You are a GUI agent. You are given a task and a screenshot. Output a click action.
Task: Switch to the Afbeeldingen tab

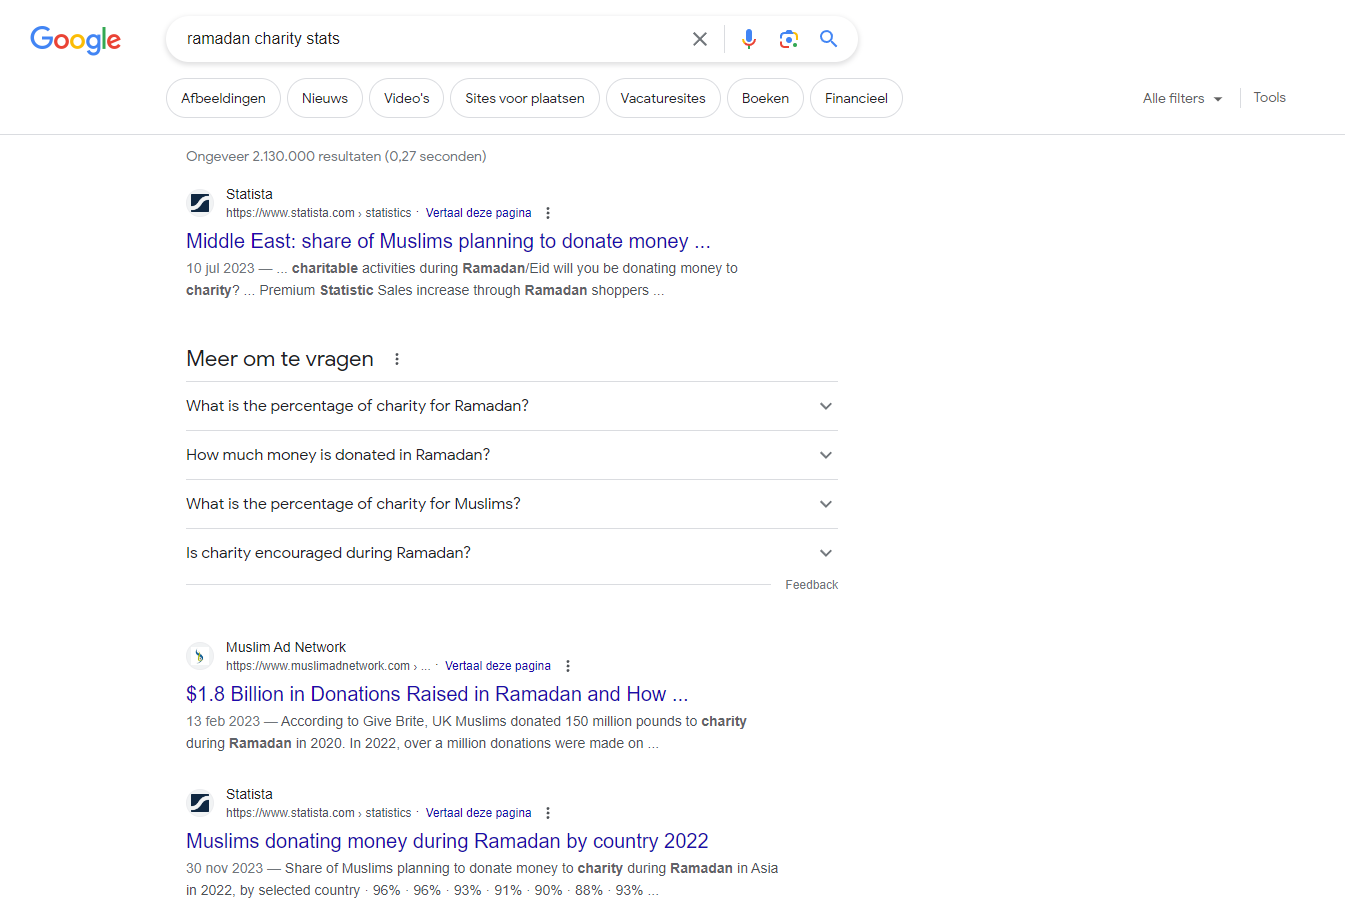click(223, 98)
